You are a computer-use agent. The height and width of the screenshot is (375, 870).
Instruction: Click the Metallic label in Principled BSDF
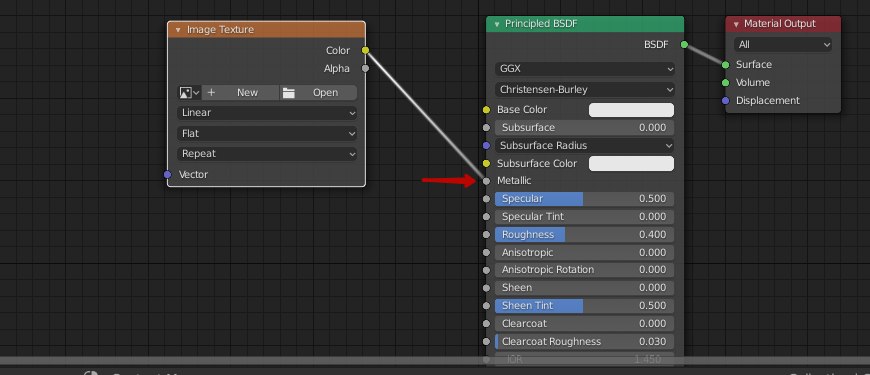[x=514, y=181]
